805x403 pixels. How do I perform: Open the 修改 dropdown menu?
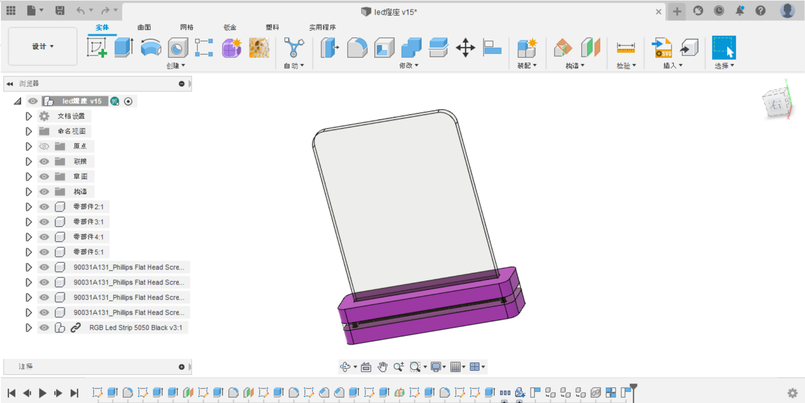pos(409,66)
